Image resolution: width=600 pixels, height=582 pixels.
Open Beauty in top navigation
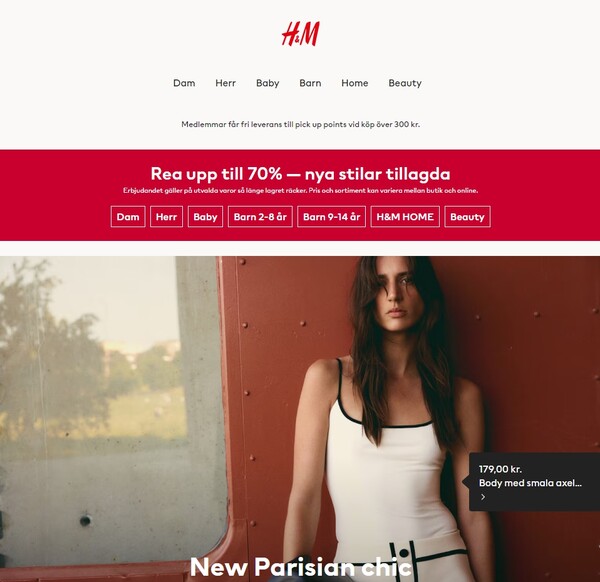click(x=405, y=83)
